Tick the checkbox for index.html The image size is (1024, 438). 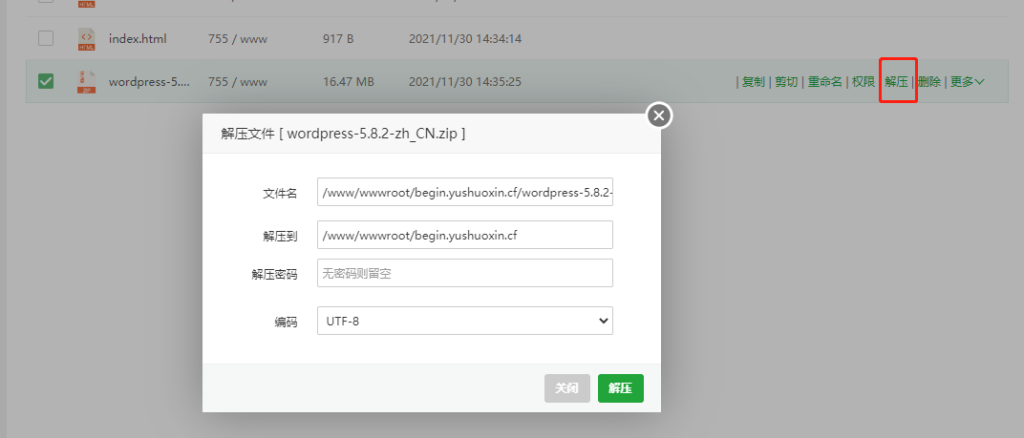pos(46,39)
